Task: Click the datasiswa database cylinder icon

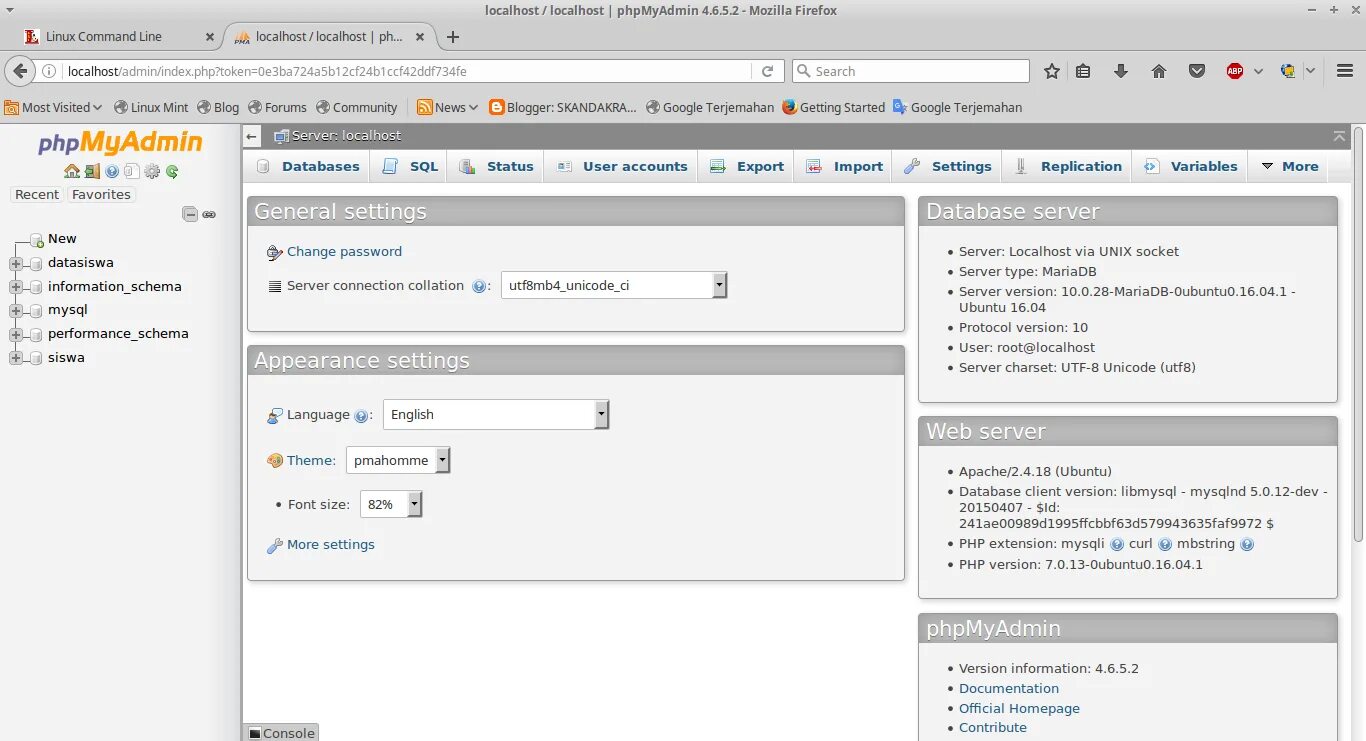Action: click(x=36, y=263)
